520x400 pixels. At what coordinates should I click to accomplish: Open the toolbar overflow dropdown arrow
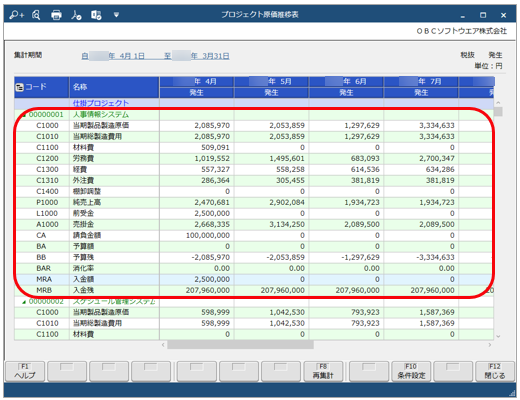tap(116, 15)
